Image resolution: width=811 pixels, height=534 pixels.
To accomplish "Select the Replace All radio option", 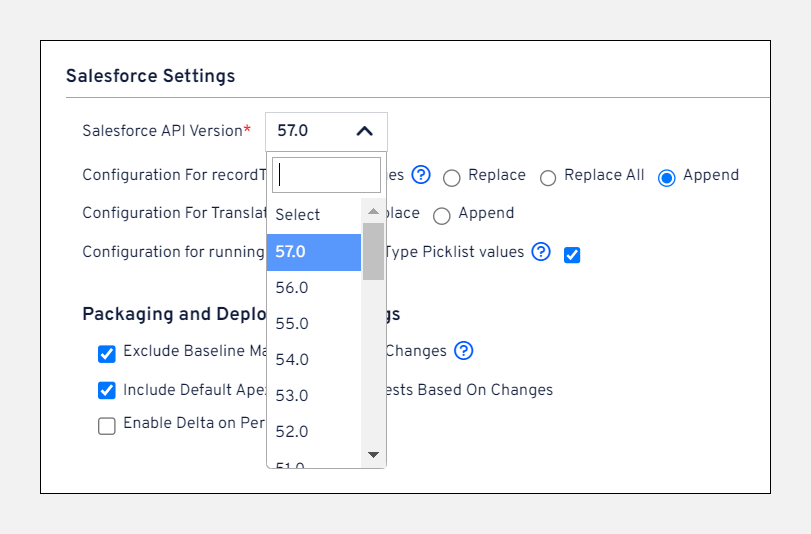I will pyautogui.click(x=548, y=177).
